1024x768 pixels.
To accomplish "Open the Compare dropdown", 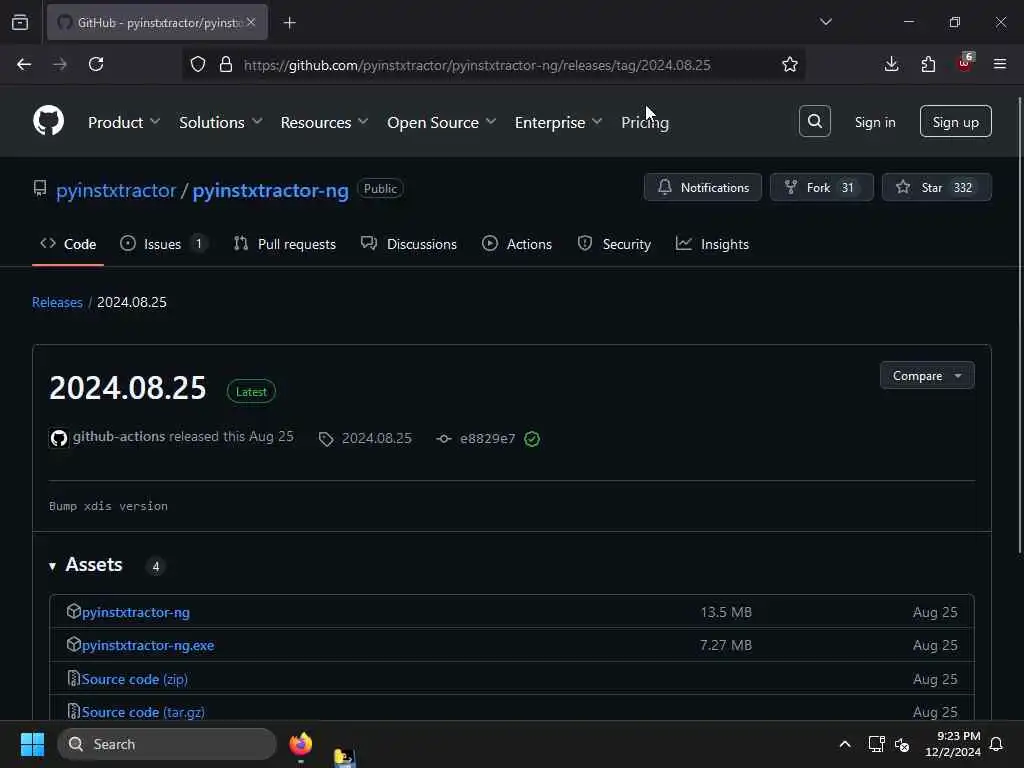I will [x=927, y=376].
